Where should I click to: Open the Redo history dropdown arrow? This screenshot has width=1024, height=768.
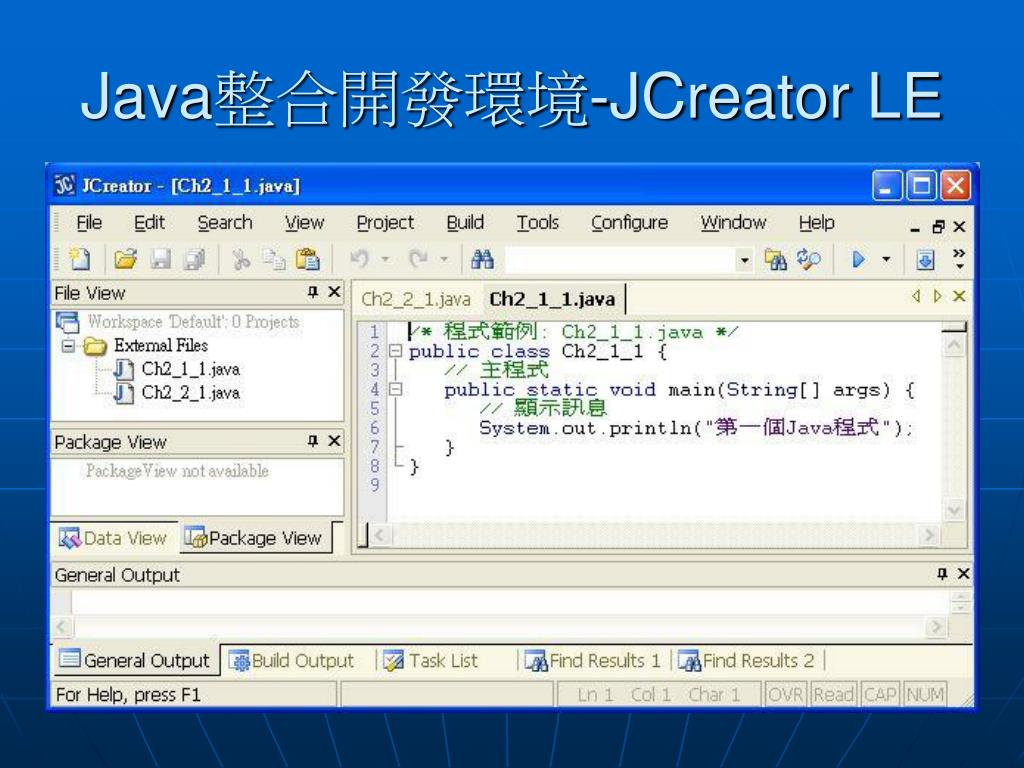pos(444,259)
